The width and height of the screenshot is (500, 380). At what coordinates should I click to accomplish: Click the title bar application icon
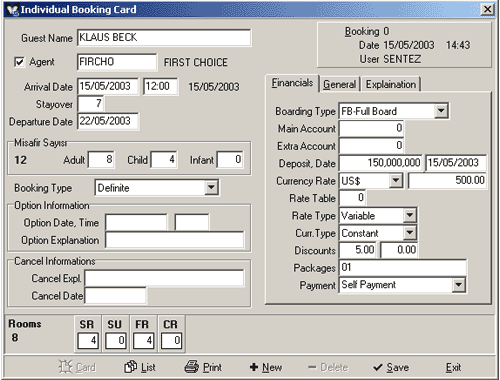13,10
